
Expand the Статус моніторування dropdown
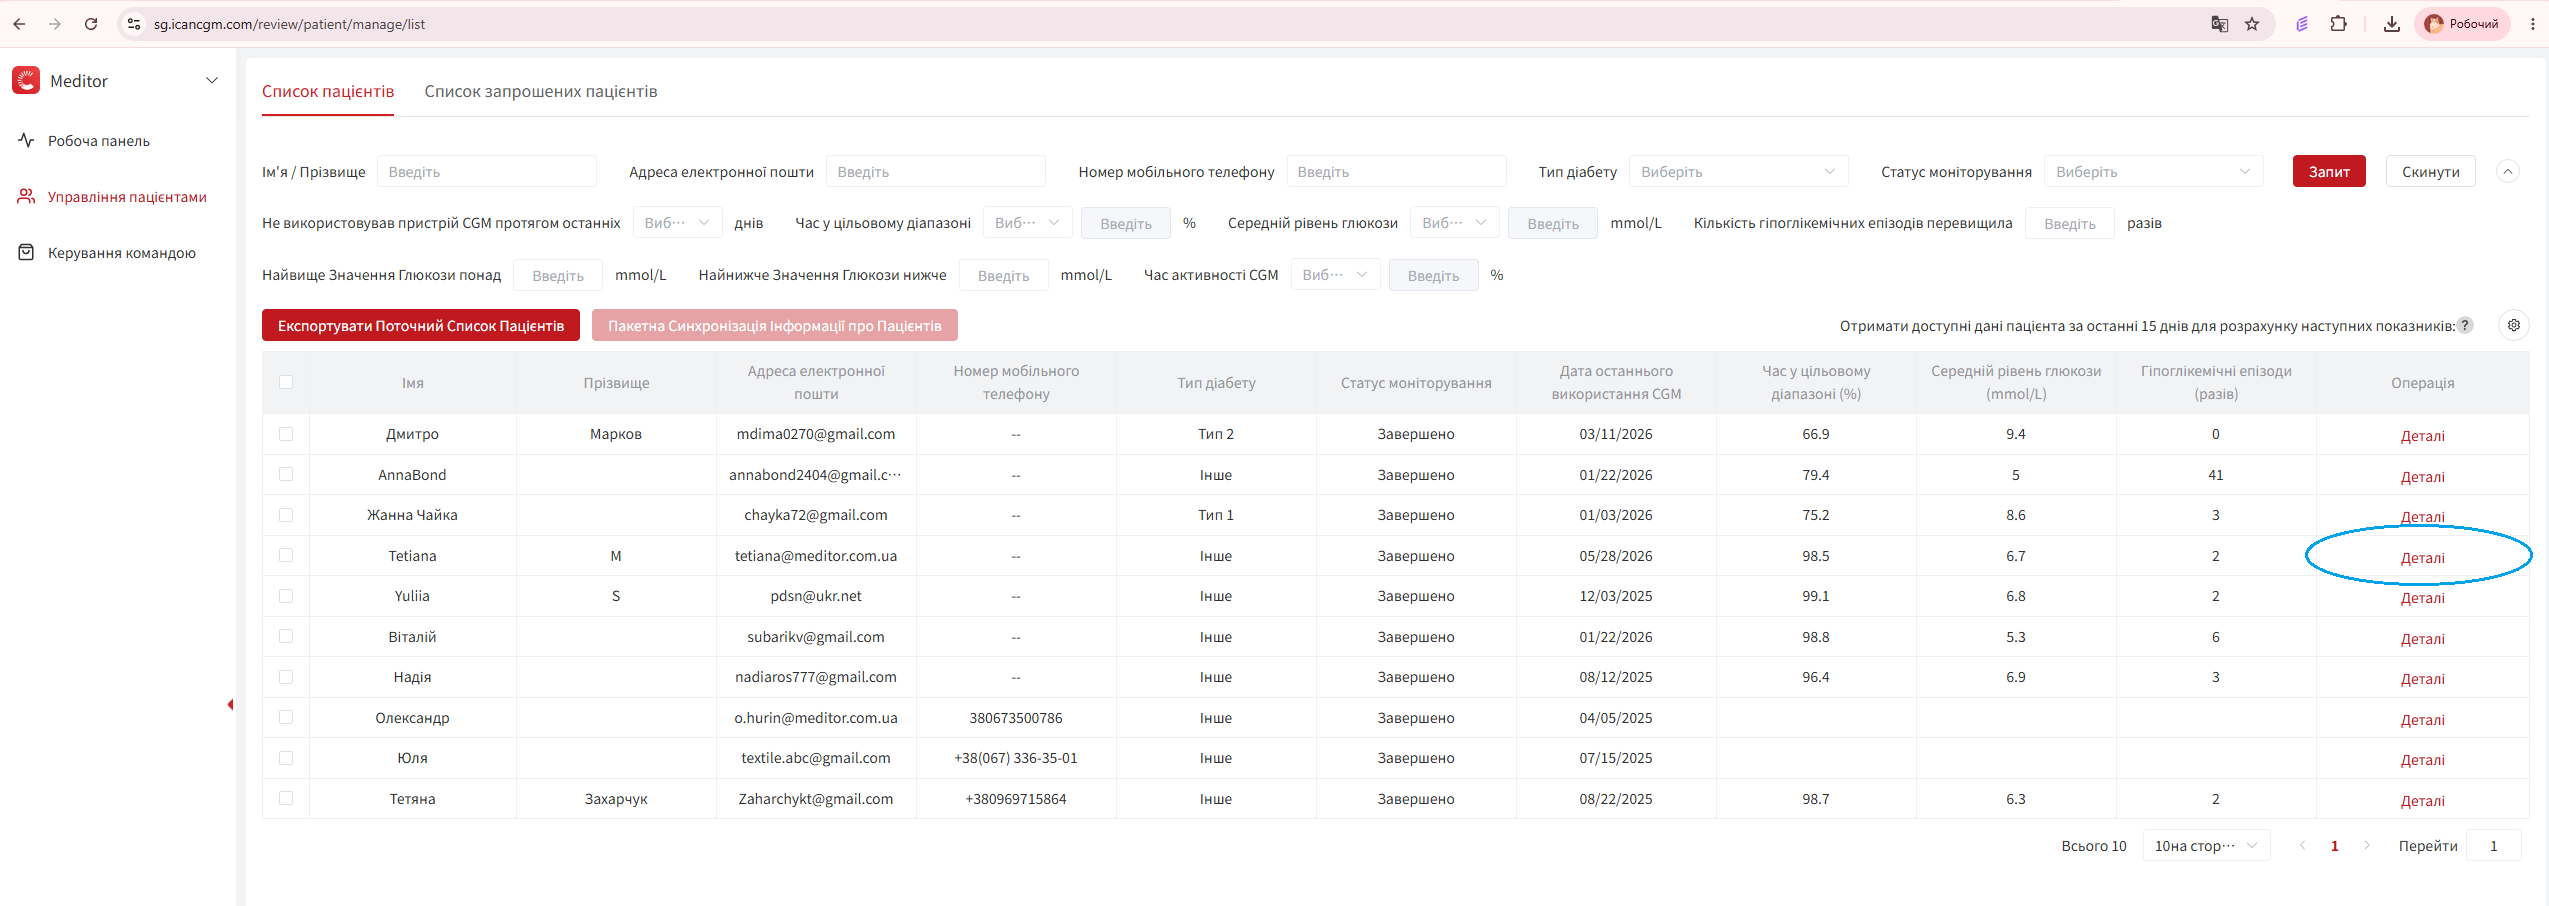(2153, 171)
